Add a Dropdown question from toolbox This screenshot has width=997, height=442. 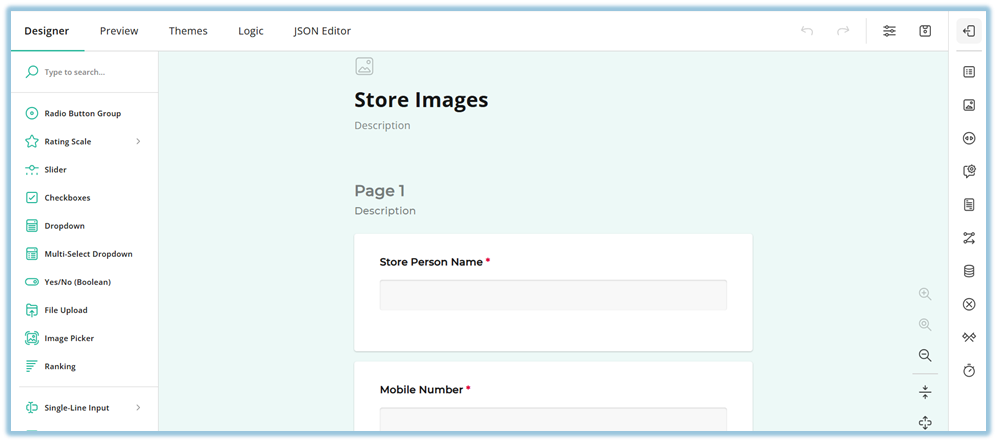pyautogui.click(x=64, y=226)
